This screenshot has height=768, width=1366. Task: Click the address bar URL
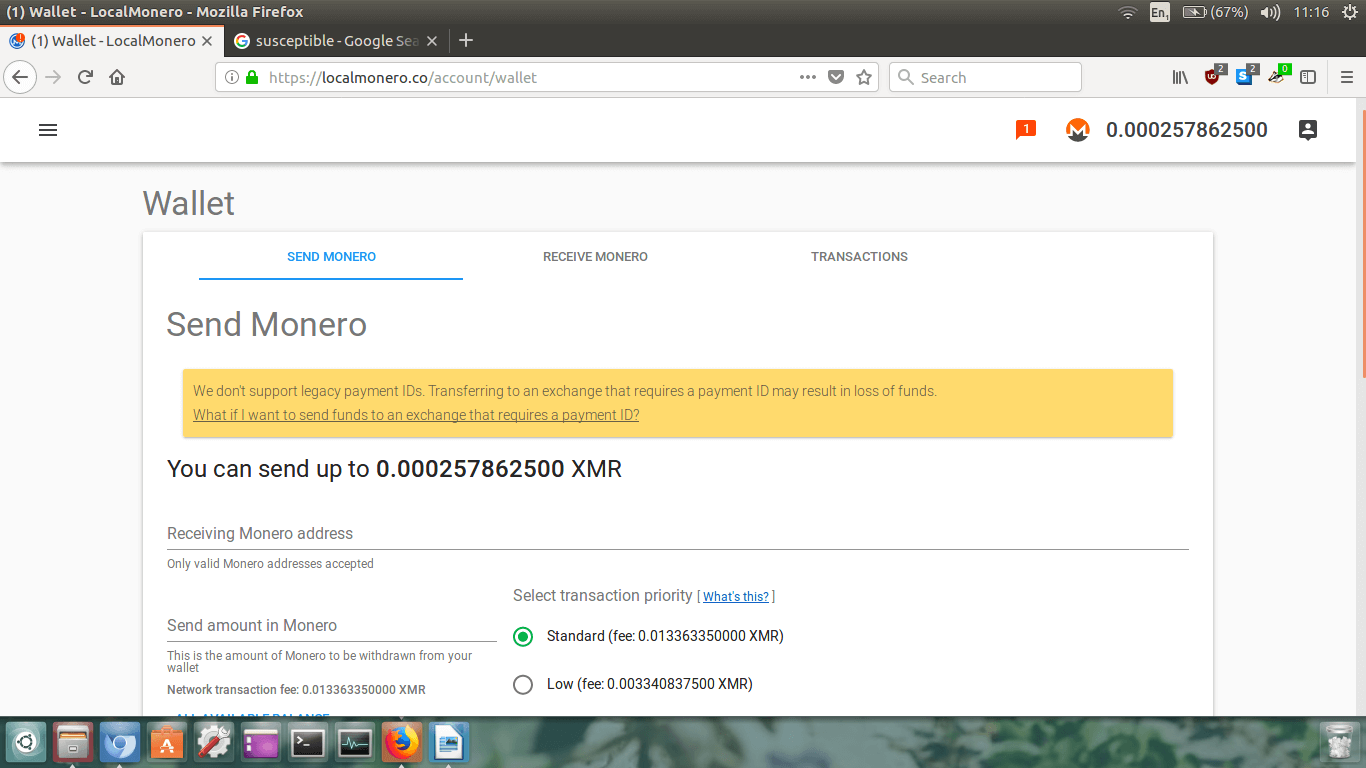click(x=403, y=77)
